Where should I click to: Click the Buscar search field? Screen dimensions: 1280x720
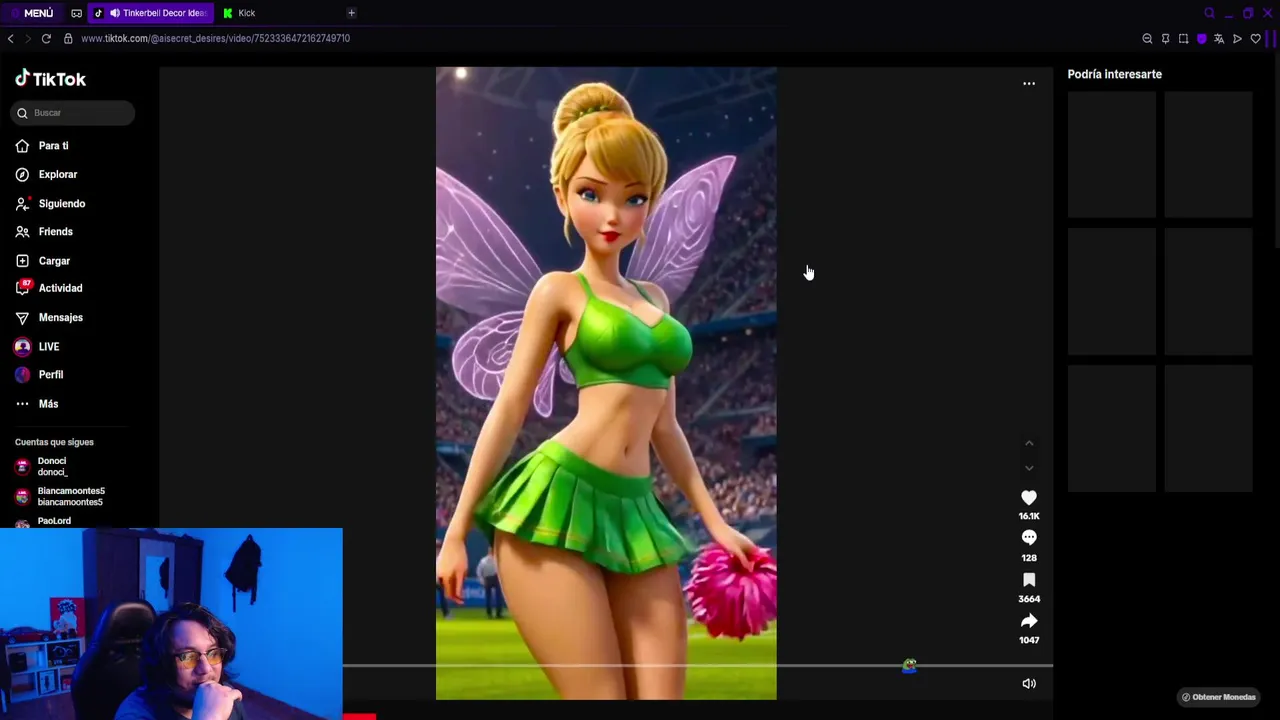coord(73,113)
